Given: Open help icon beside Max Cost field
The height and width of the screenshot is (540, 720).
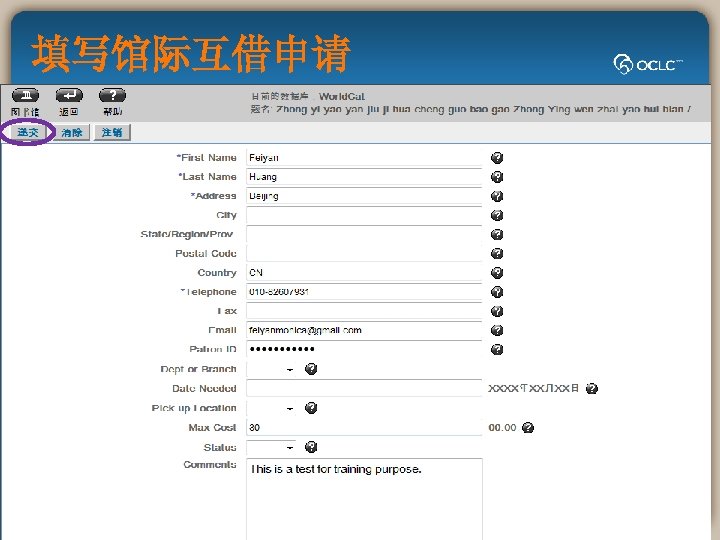Looking at the screenshot, I should pos(528,428).
